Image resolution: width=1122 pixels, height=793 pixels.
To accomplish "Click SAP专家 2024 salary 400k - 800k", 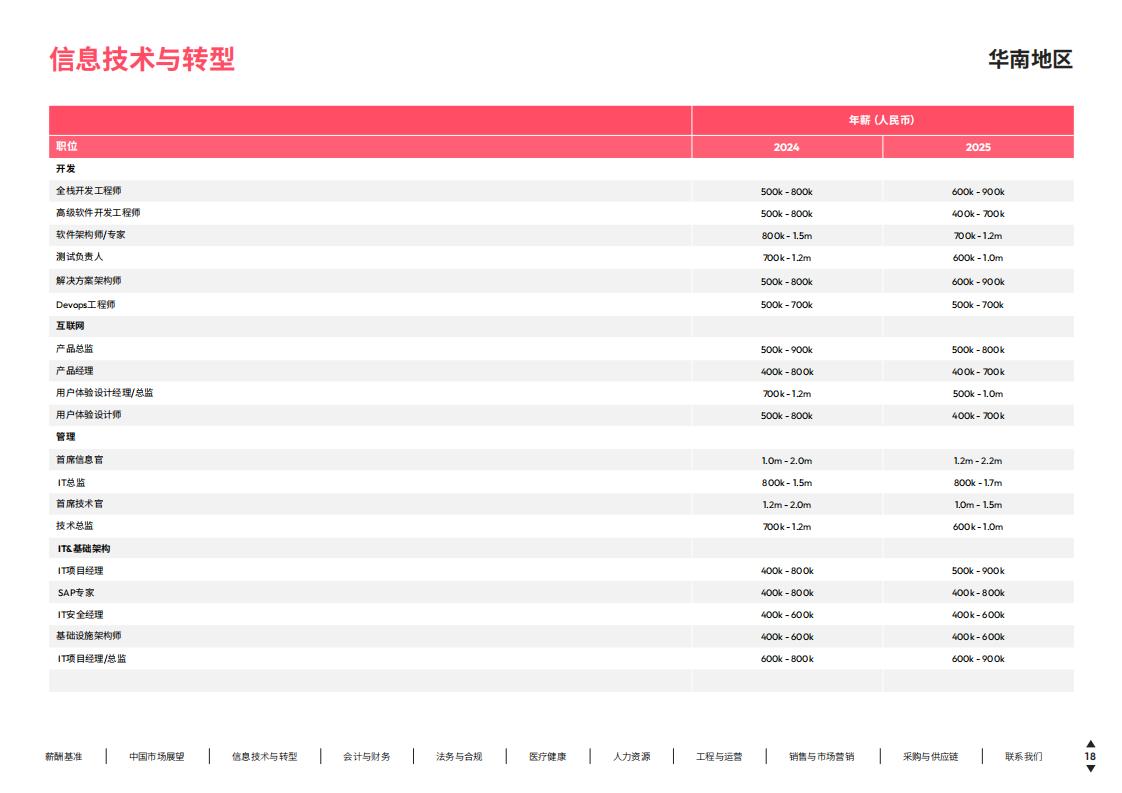I will pyautogui.click(x=787, y=593).
